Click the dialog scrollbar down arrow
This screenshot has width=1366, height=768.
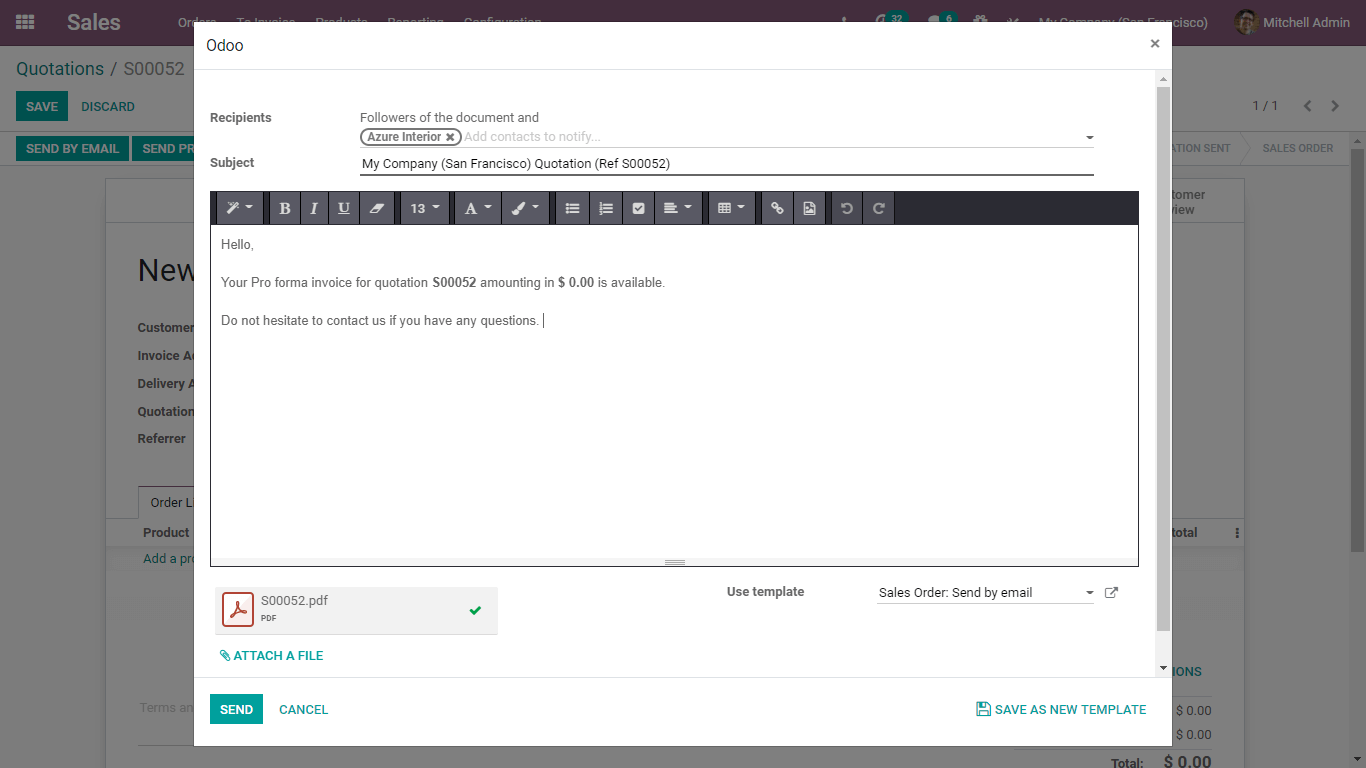pos(1163,668)
